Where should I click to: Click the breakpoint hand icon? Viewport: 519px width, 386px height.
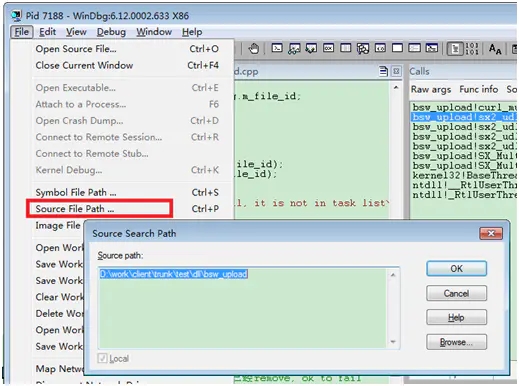coord(254,49)
